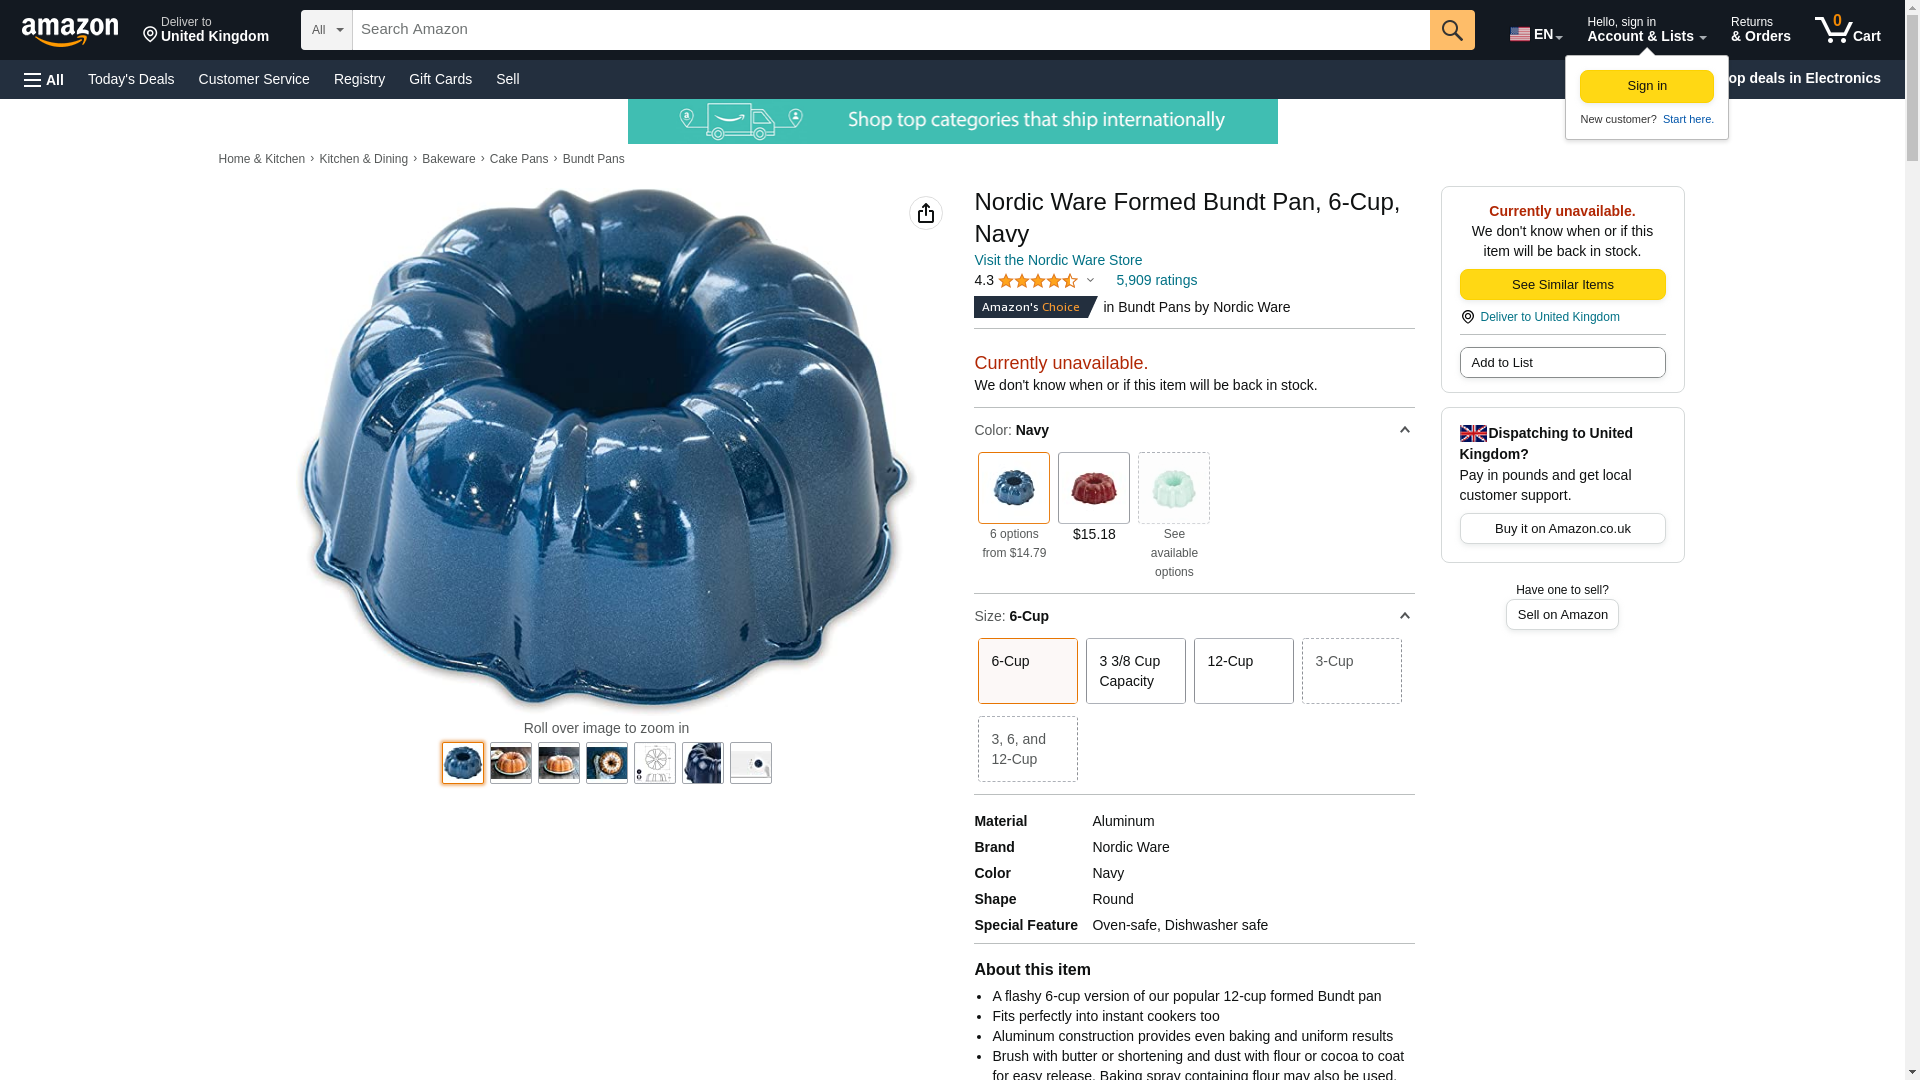This screenshot has height=1080, width=1920.
Task: Click the language flag selector EN
Action: tap(1535, 34)
